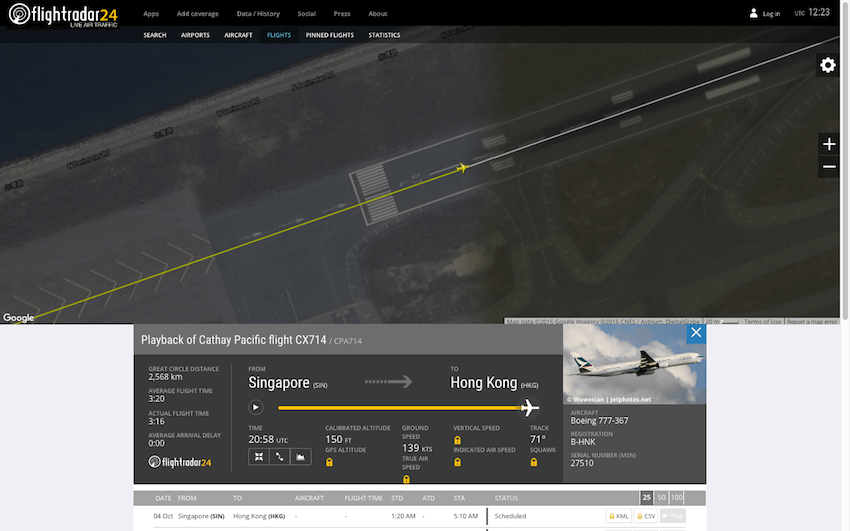
Task: Open the map Terms of Use link
Action: click(x=762, y=321)
